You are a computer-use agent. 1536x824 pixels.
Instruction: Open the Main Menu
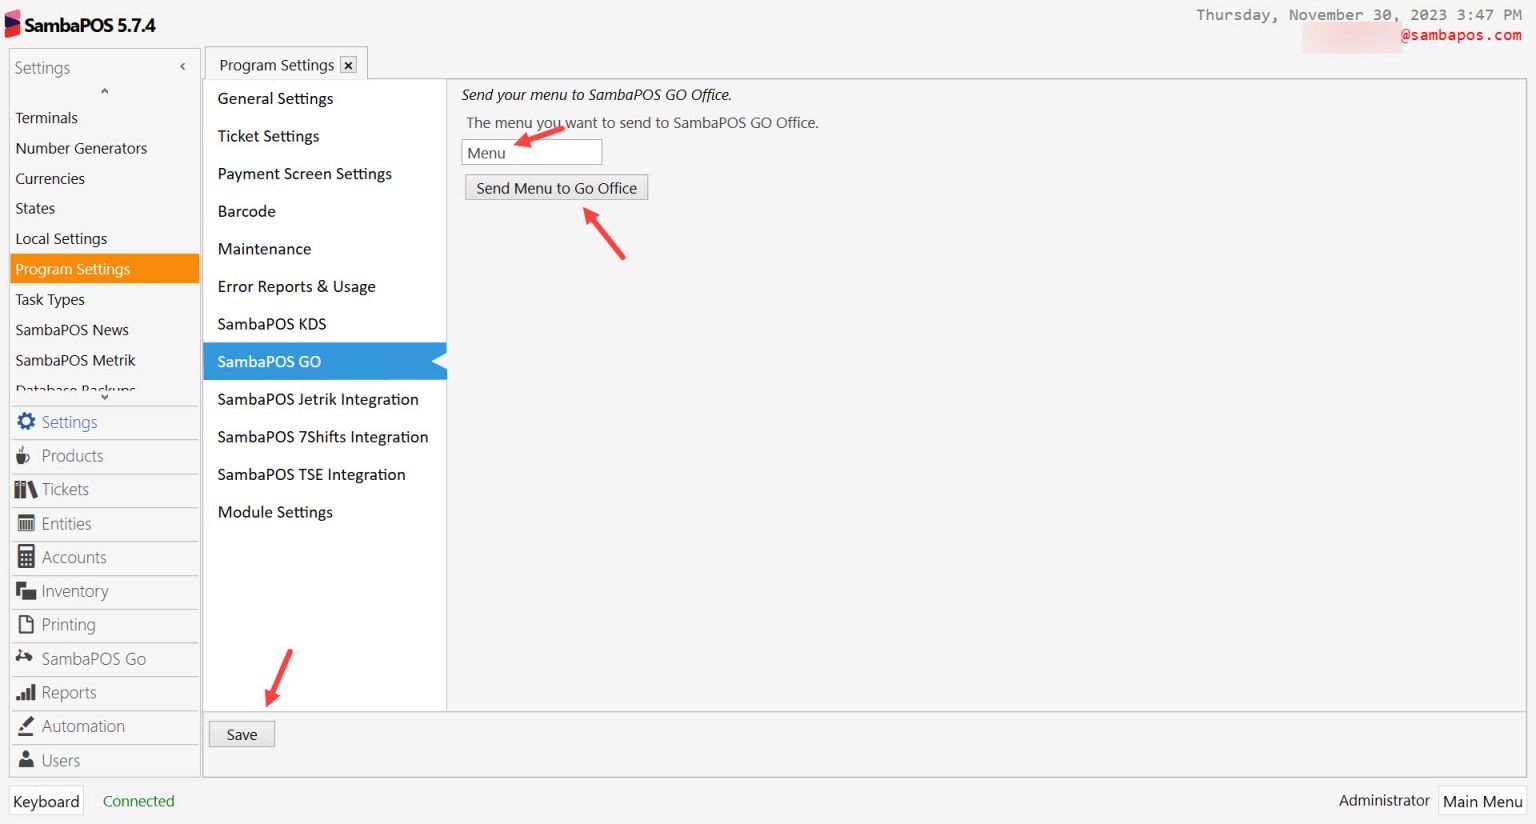point(1482,801)
